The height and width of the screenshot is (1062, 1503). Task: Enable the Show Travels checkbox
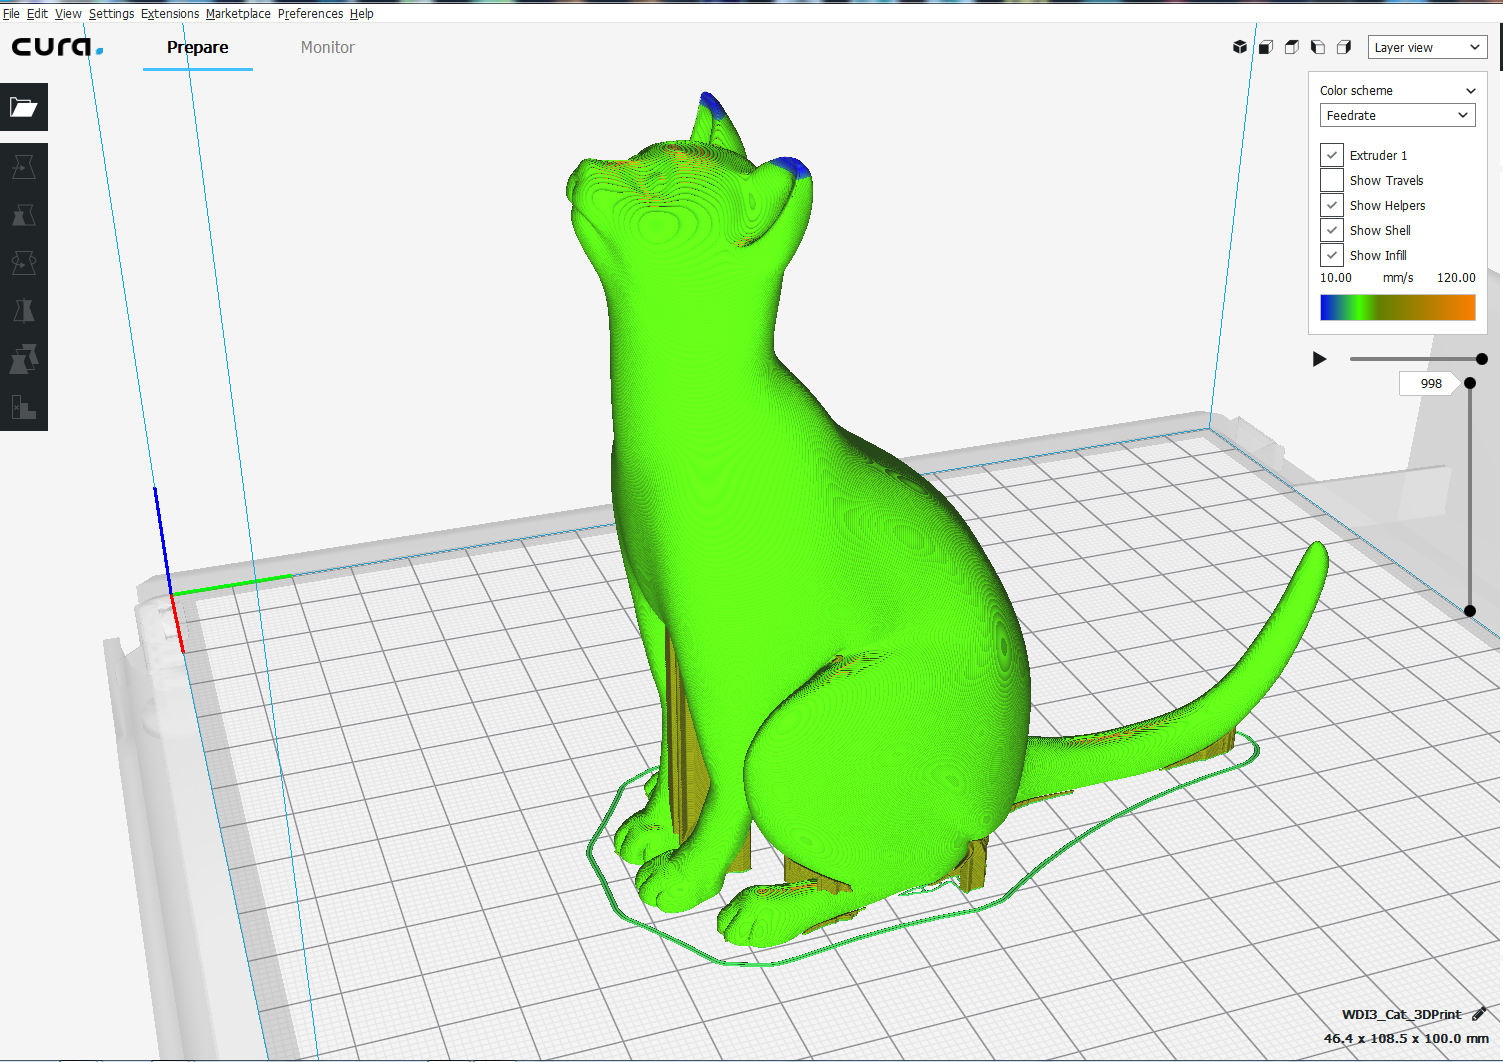pos(1332,180)
